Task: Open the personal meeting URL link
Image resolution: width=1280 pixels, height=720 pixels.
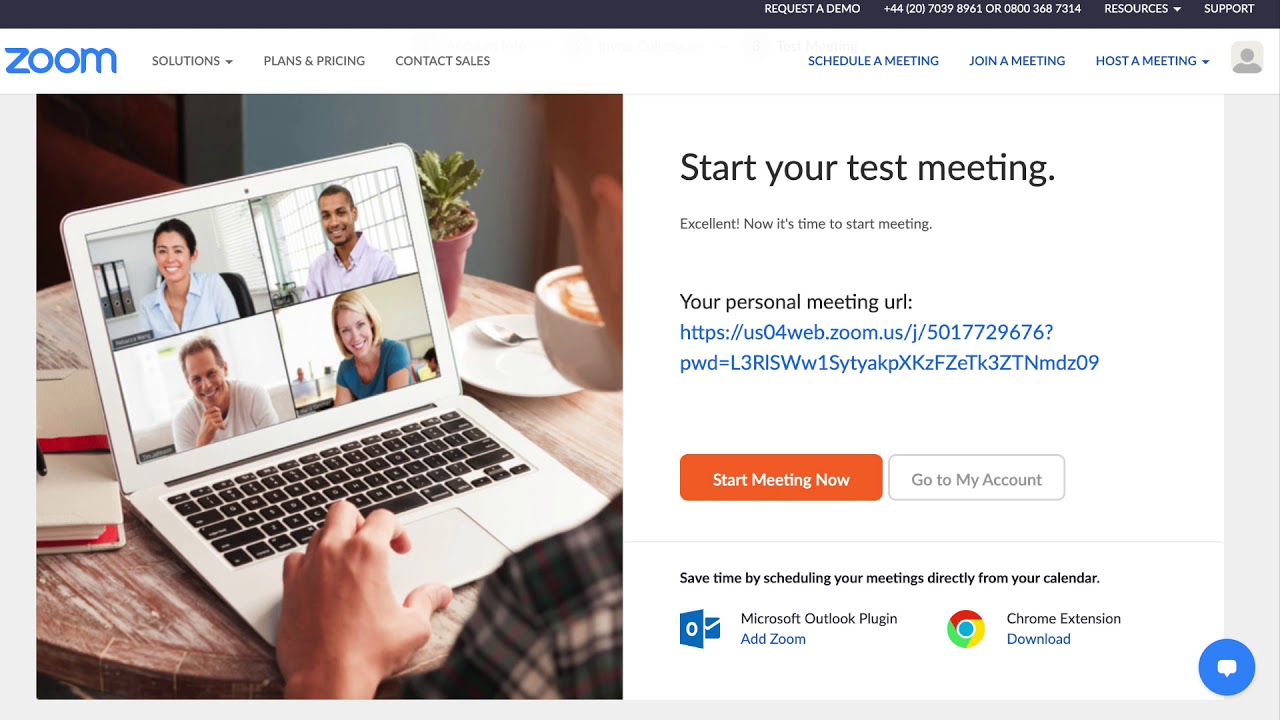Action: [889, 347]
